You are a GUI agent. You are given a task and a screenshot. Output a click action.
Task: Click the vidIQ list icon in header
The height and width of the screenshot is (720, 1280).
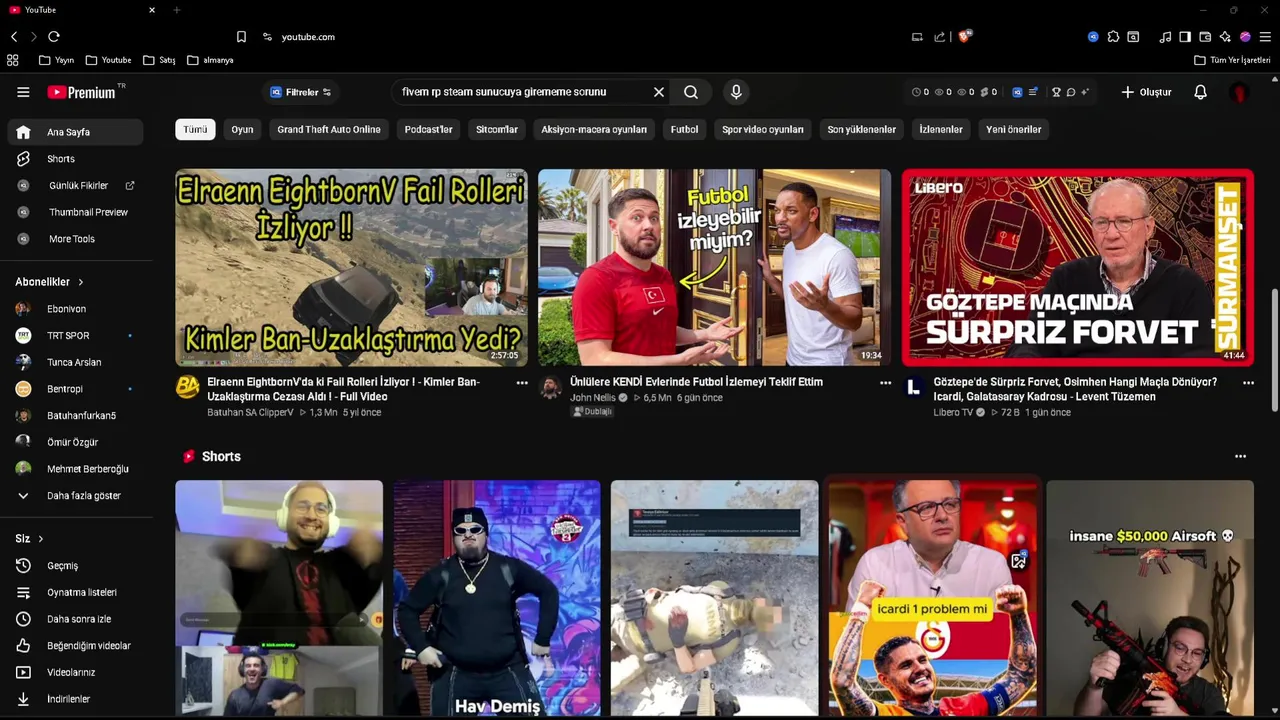1033,92
